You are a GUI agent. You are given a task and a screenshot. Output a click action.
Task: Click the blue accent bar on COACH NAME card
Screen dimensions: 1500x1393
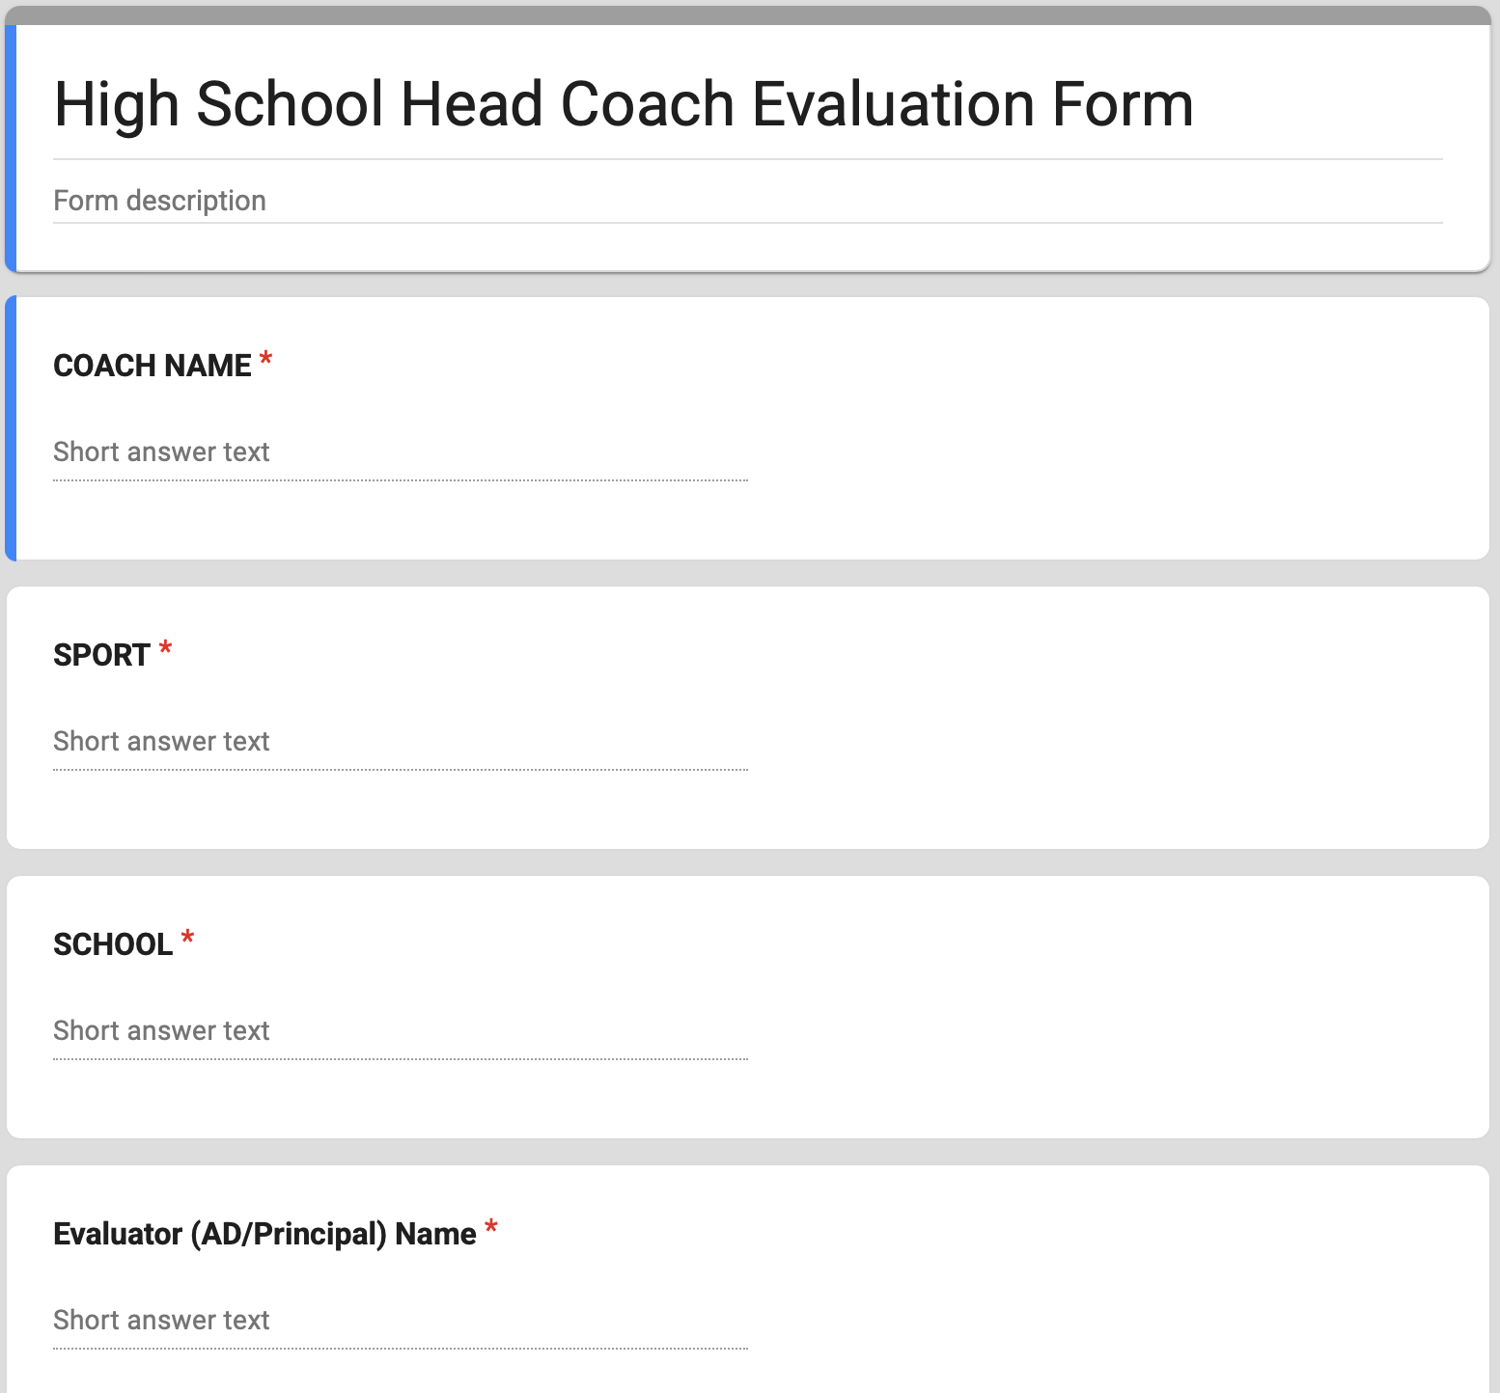coord(11,428)
